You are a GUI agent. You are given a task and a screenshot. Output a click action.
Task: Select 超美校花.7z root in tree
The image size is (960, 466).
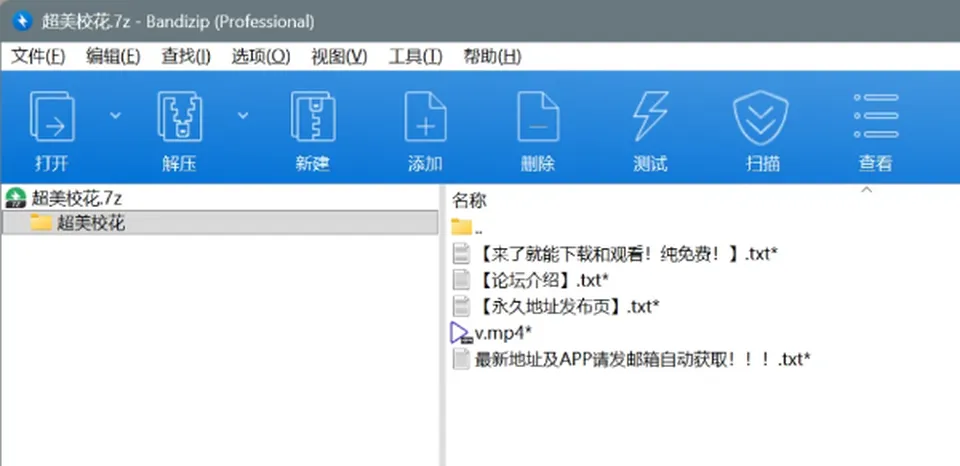pos(77,198)
